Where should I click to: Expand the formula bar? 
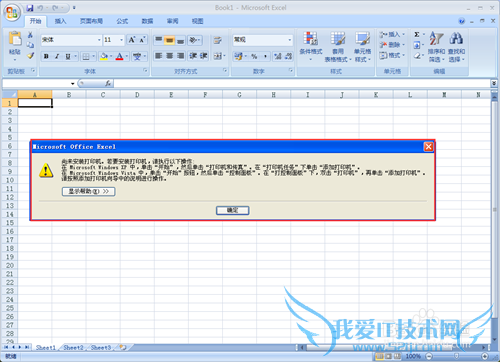point(494,83)
